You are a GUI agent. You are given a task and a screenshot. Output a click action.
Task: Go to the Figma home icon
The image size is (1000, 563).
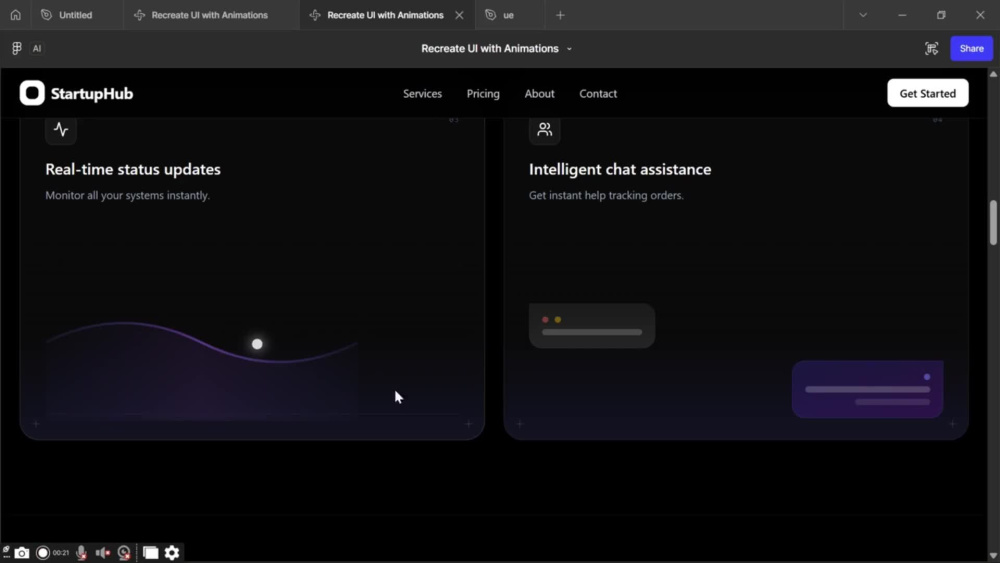15,15
